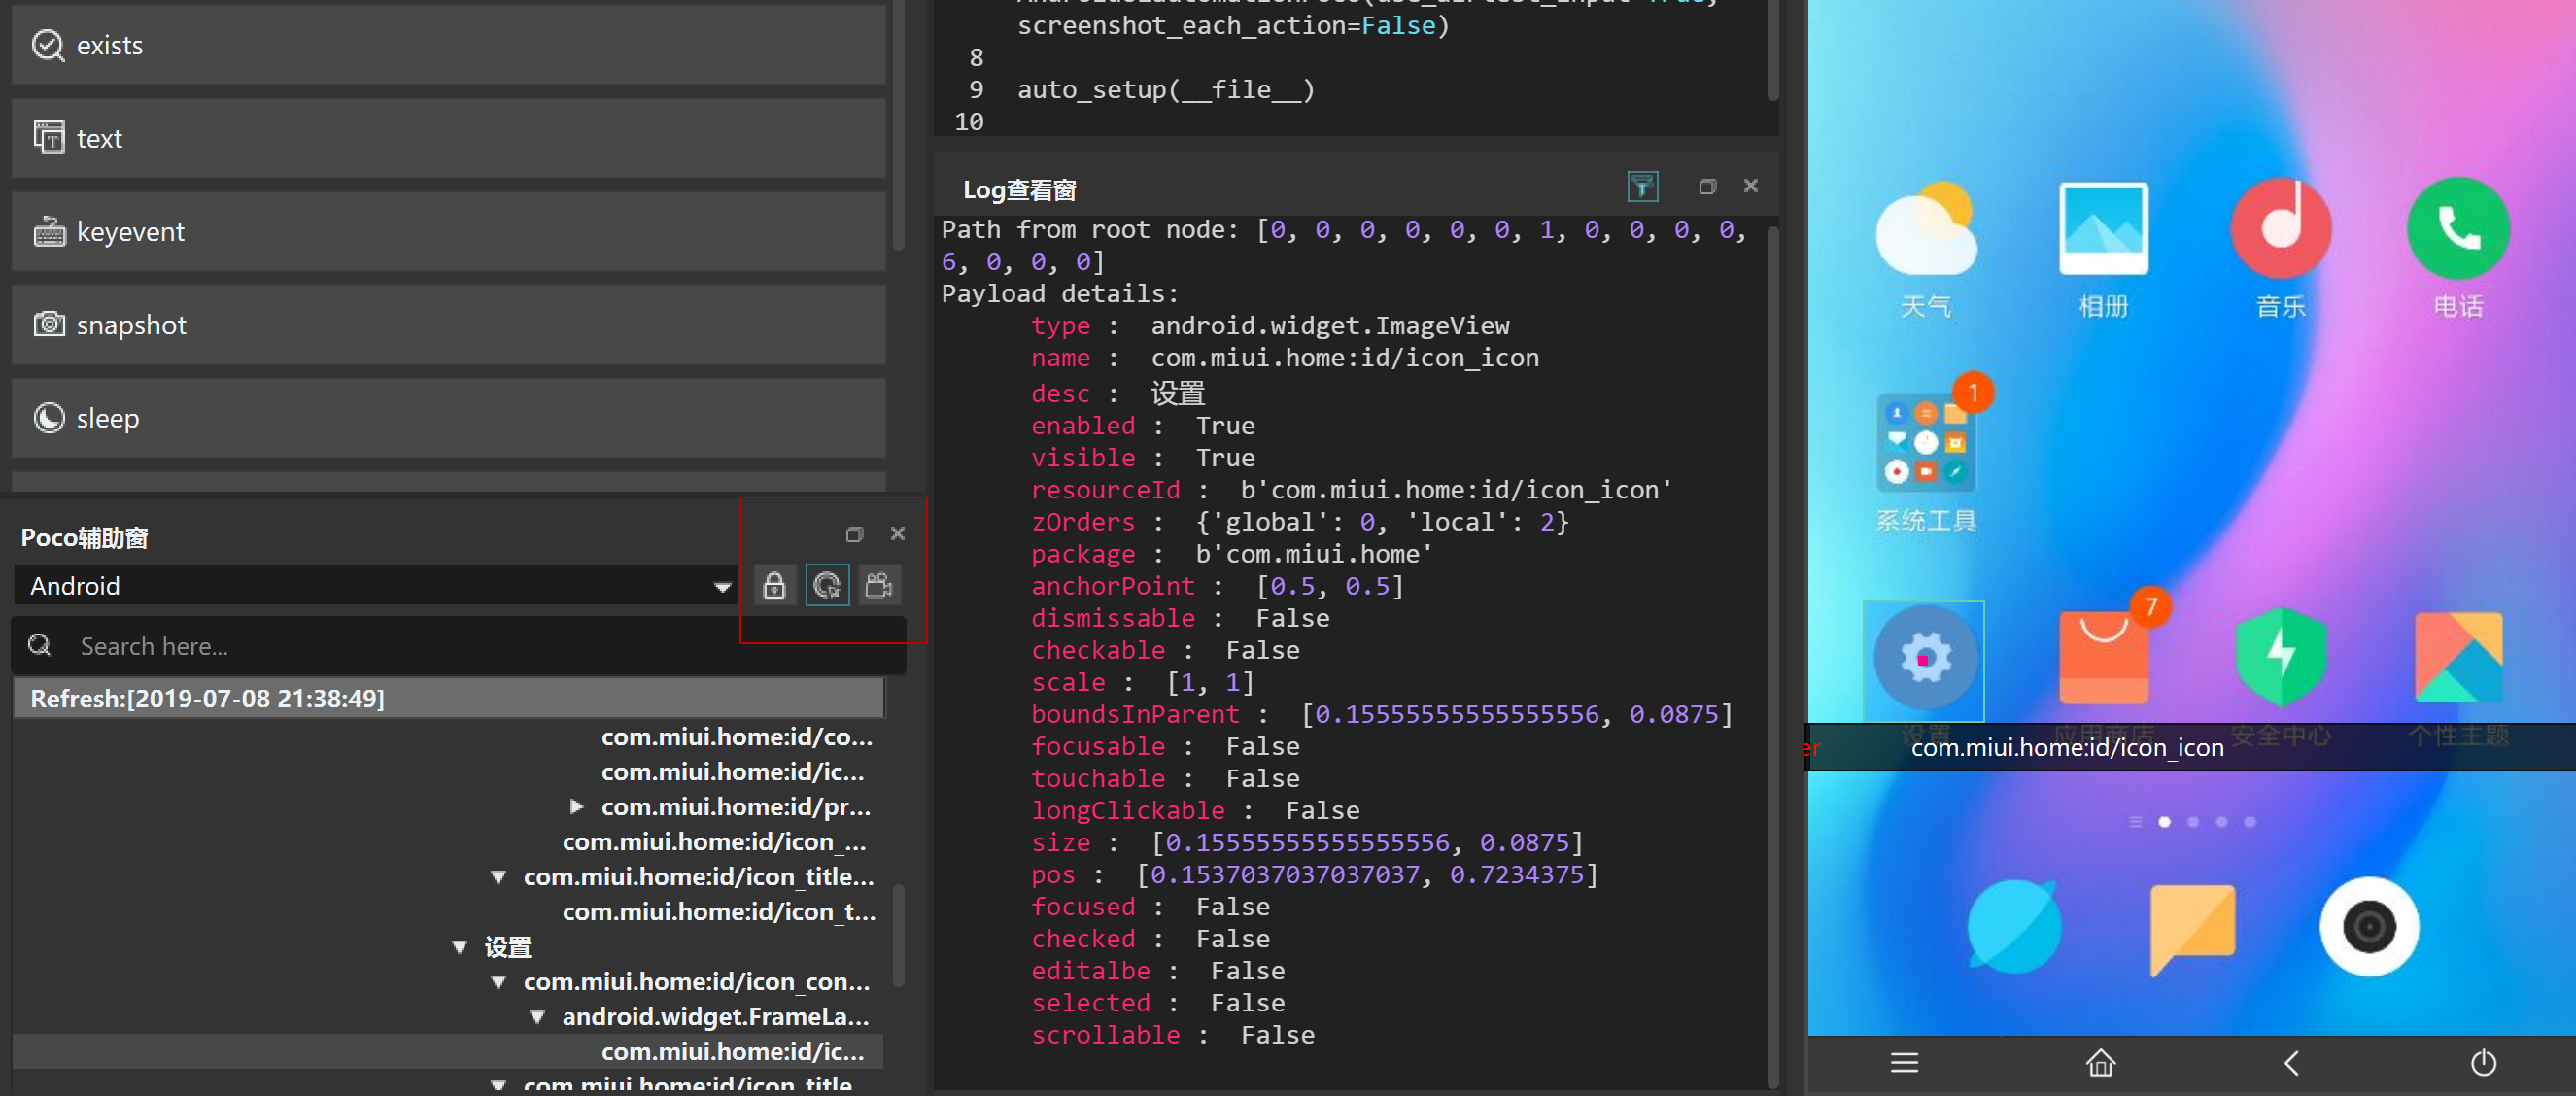This screenshot has width=2576, height=1096.
Task: Click the 'android.widget.ImageView' type value in log
Action: pos(1330,326)
